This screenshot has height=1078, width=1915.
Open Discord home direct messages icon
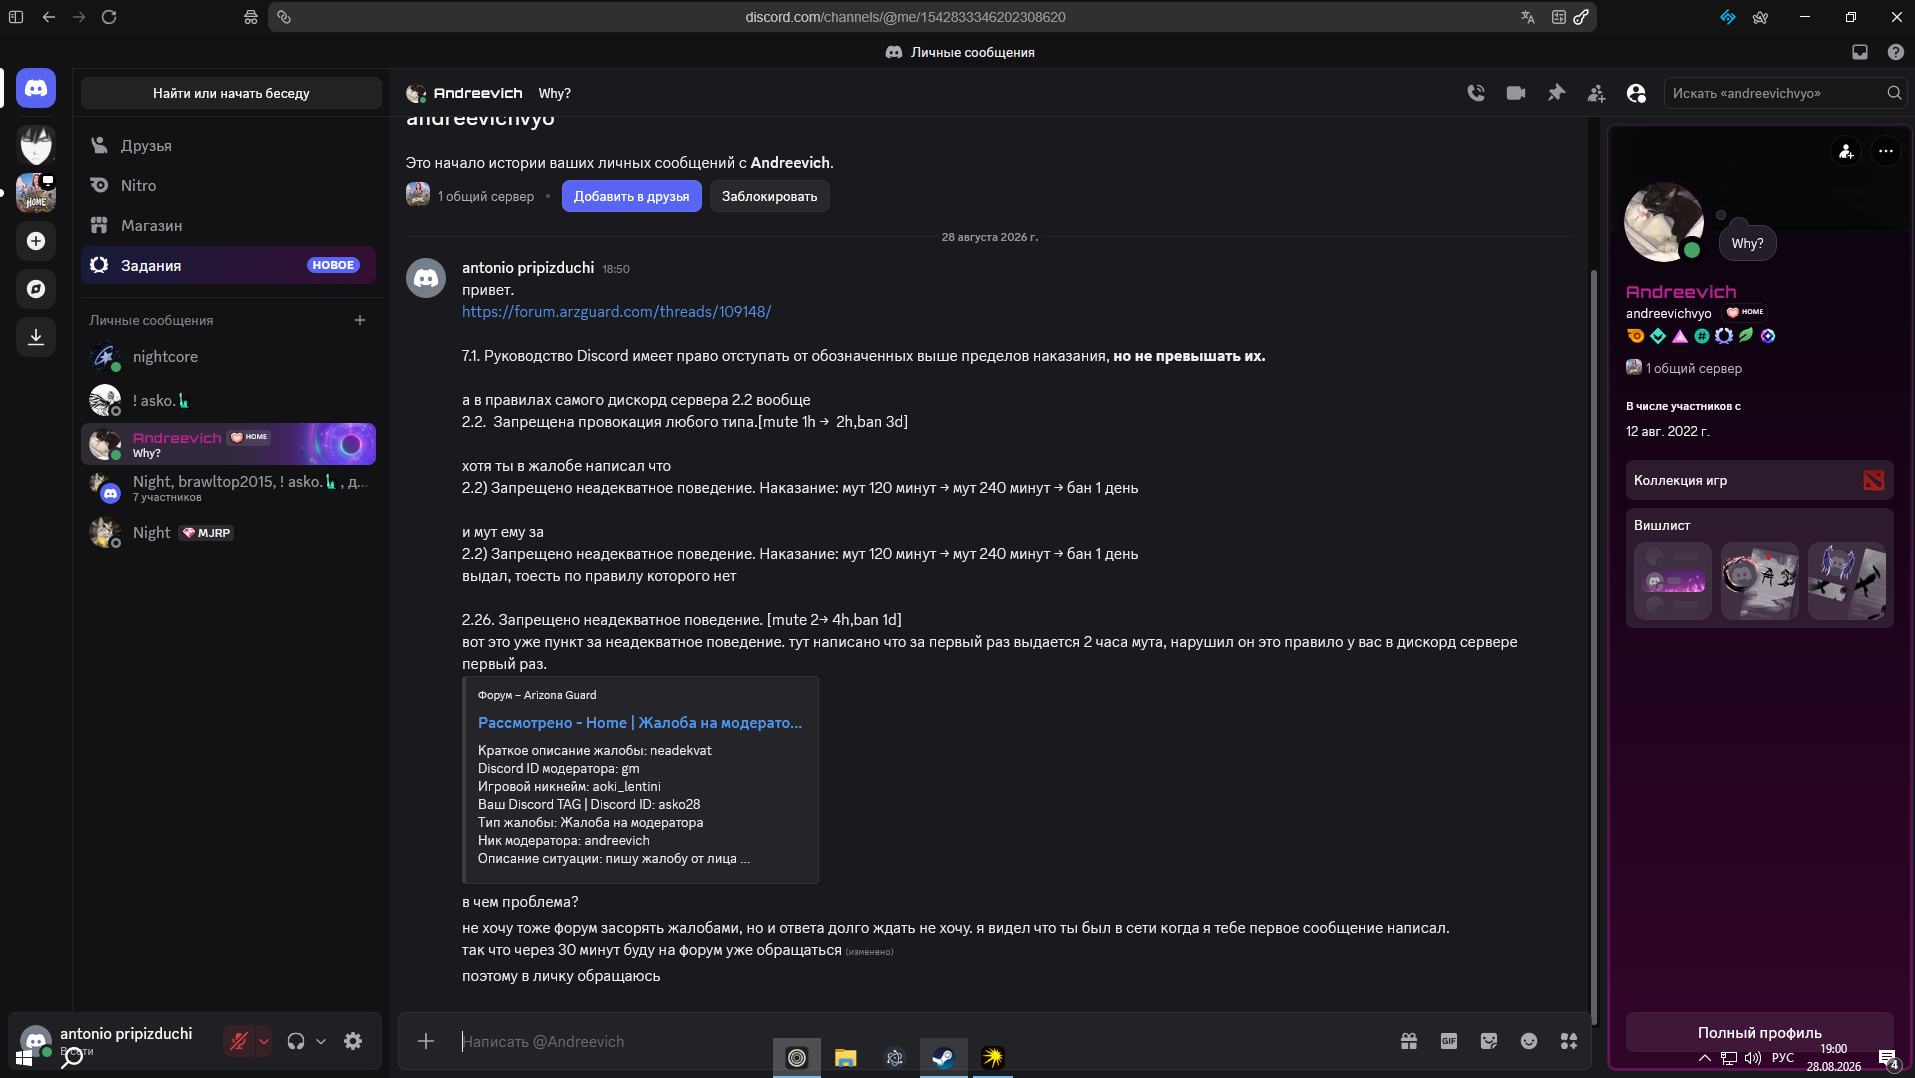(36, 89)
